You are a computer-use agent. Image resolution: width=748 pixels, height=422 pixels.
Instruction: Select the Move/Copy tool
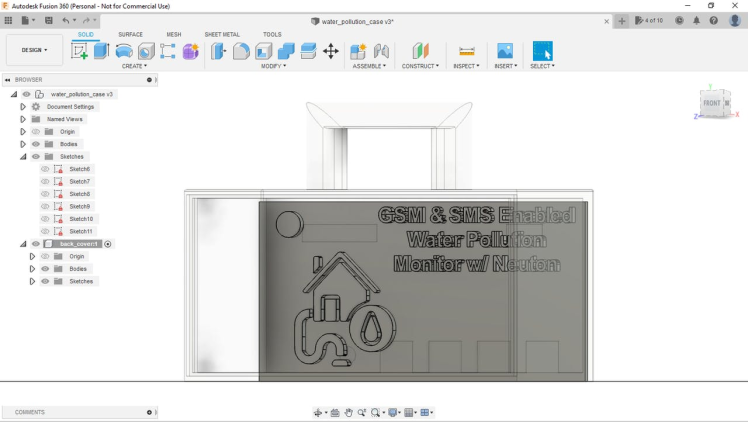tap(331, 51)
